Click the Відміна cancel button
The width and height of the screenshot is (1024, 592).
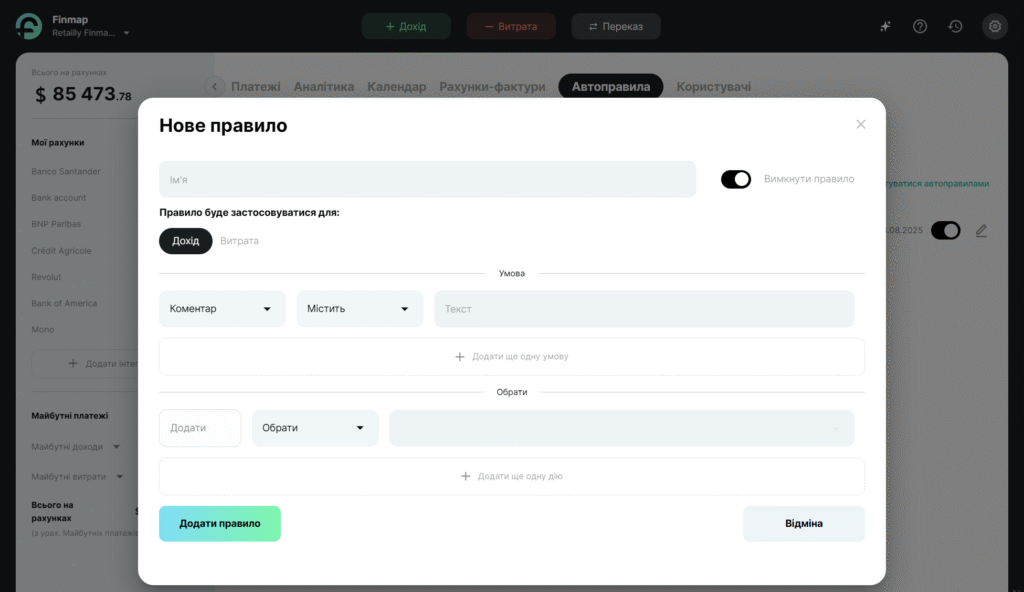803,524
